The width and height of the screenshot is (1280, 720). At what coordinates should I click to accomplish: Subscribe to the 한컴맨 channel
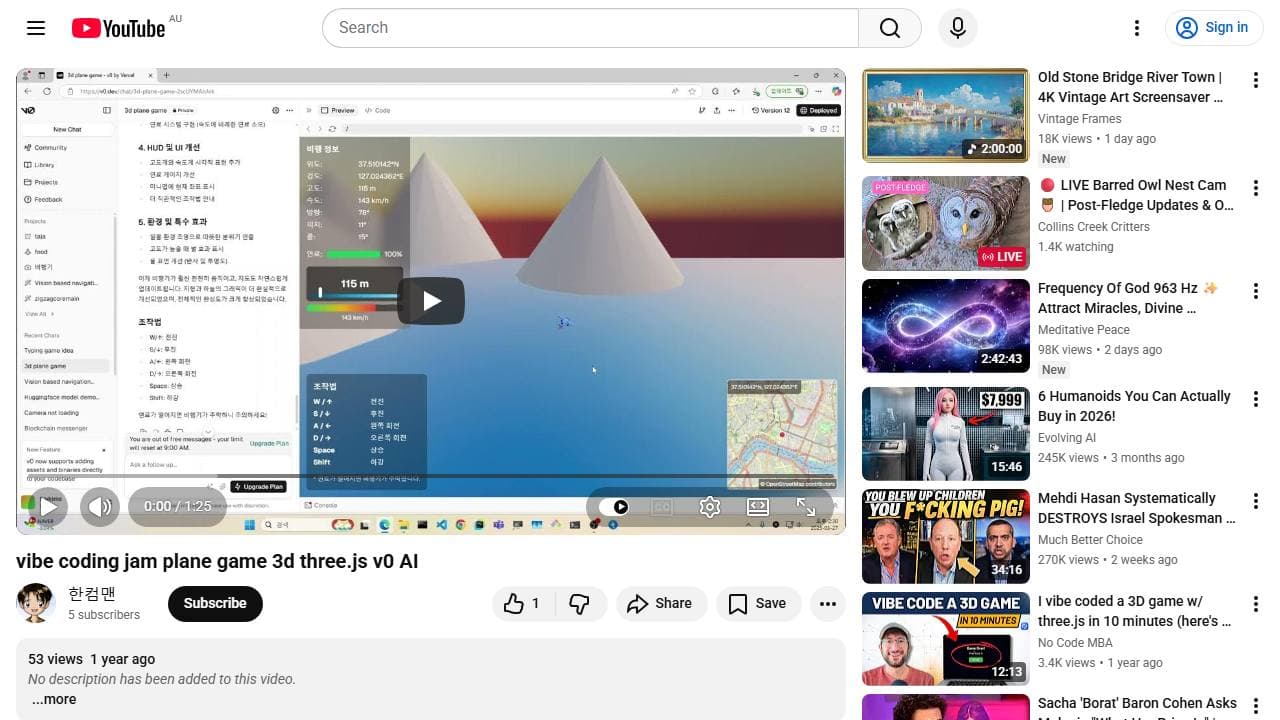[x=215, y=603]
